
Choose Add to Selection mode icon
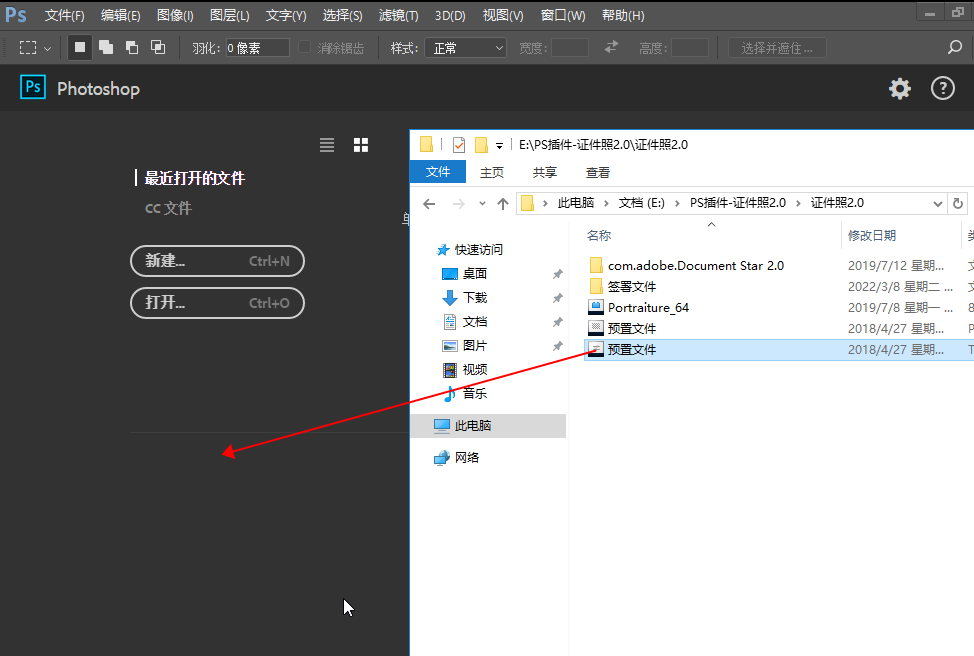(106, 47)
